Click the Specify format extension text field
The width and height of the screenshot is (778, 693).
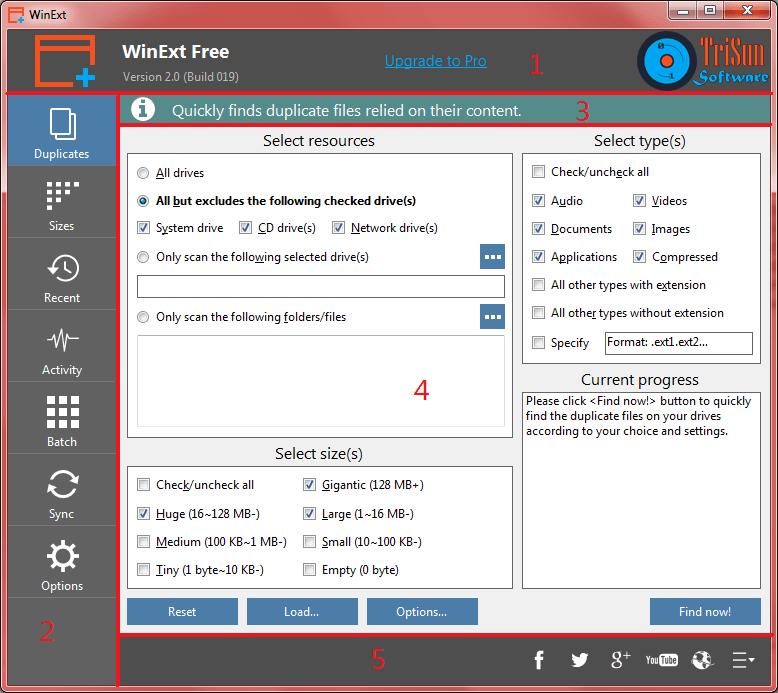(x=678, y=343)
